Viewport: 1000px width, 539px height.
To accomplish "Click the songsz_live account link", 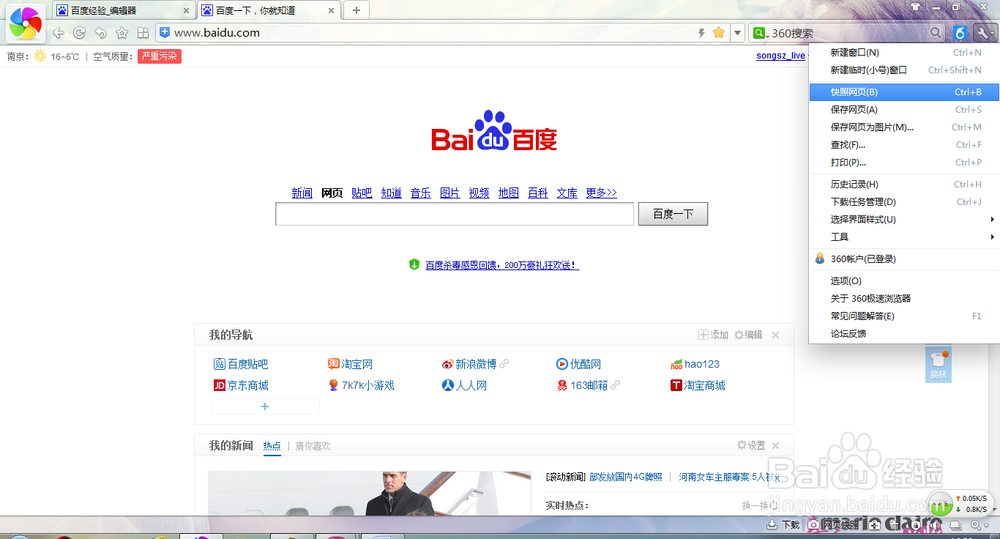I will [781, 56].
